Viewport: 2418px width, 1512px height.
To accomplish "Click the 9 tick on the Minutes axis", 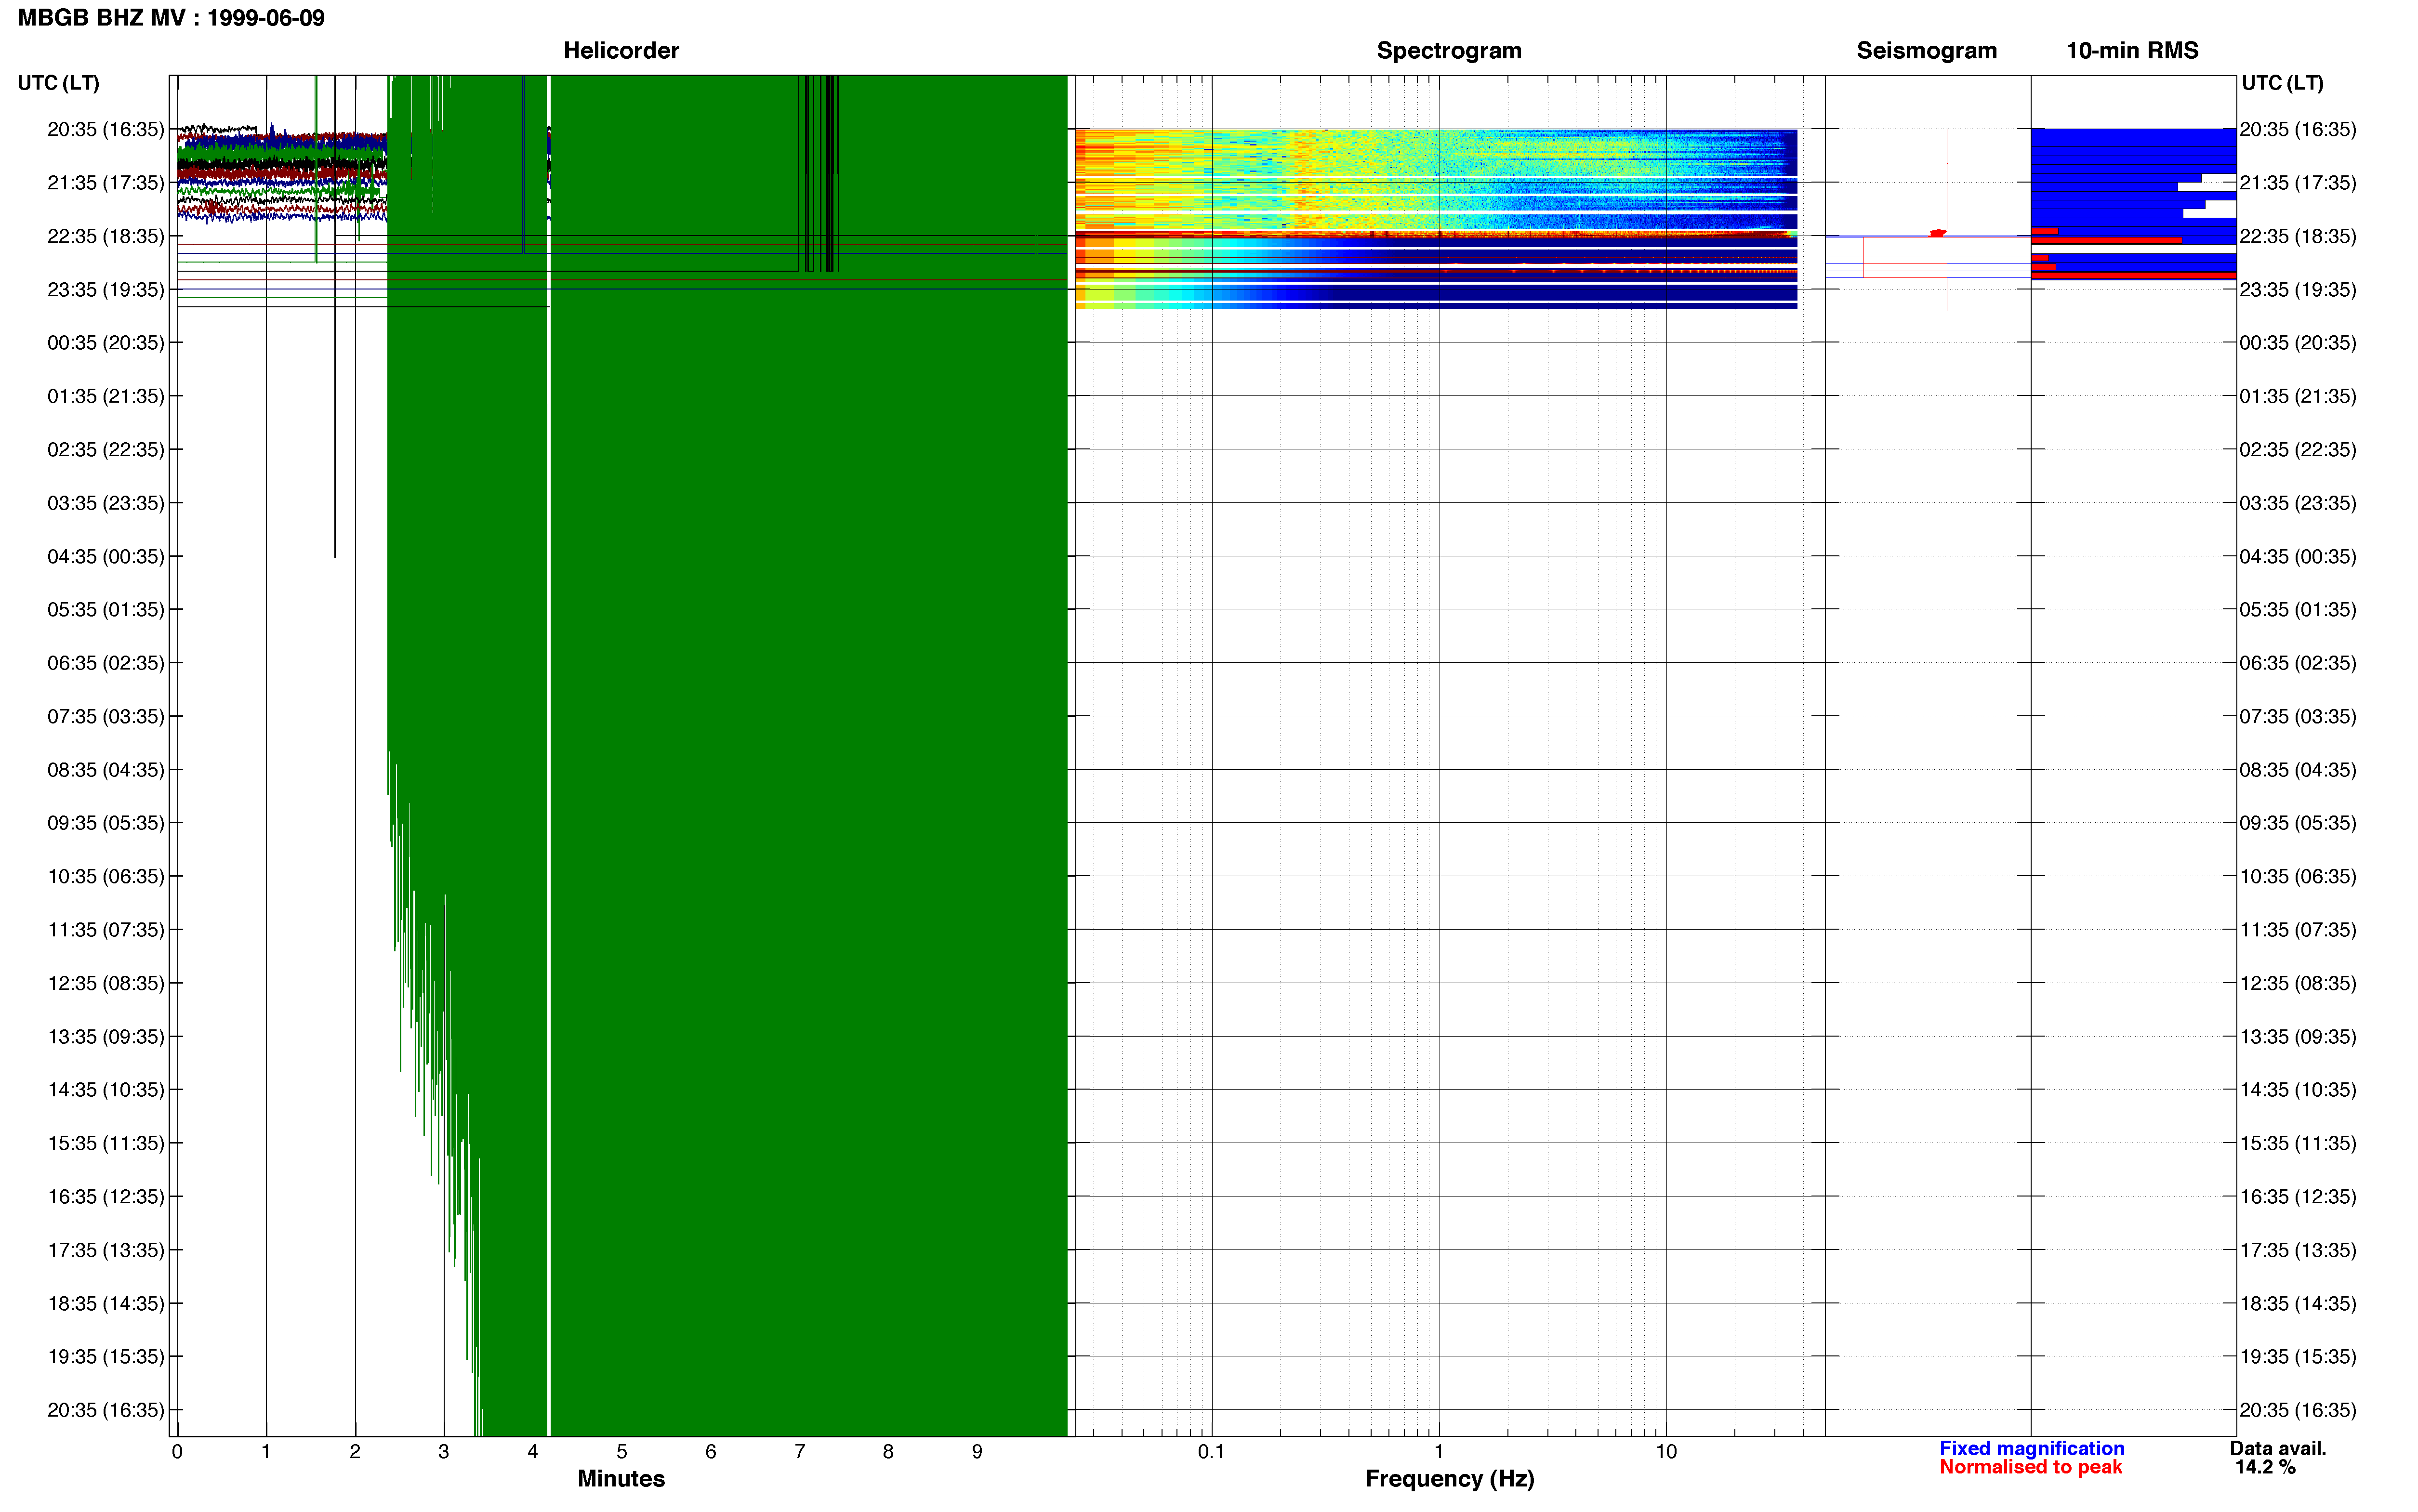I will point(977,1451).
